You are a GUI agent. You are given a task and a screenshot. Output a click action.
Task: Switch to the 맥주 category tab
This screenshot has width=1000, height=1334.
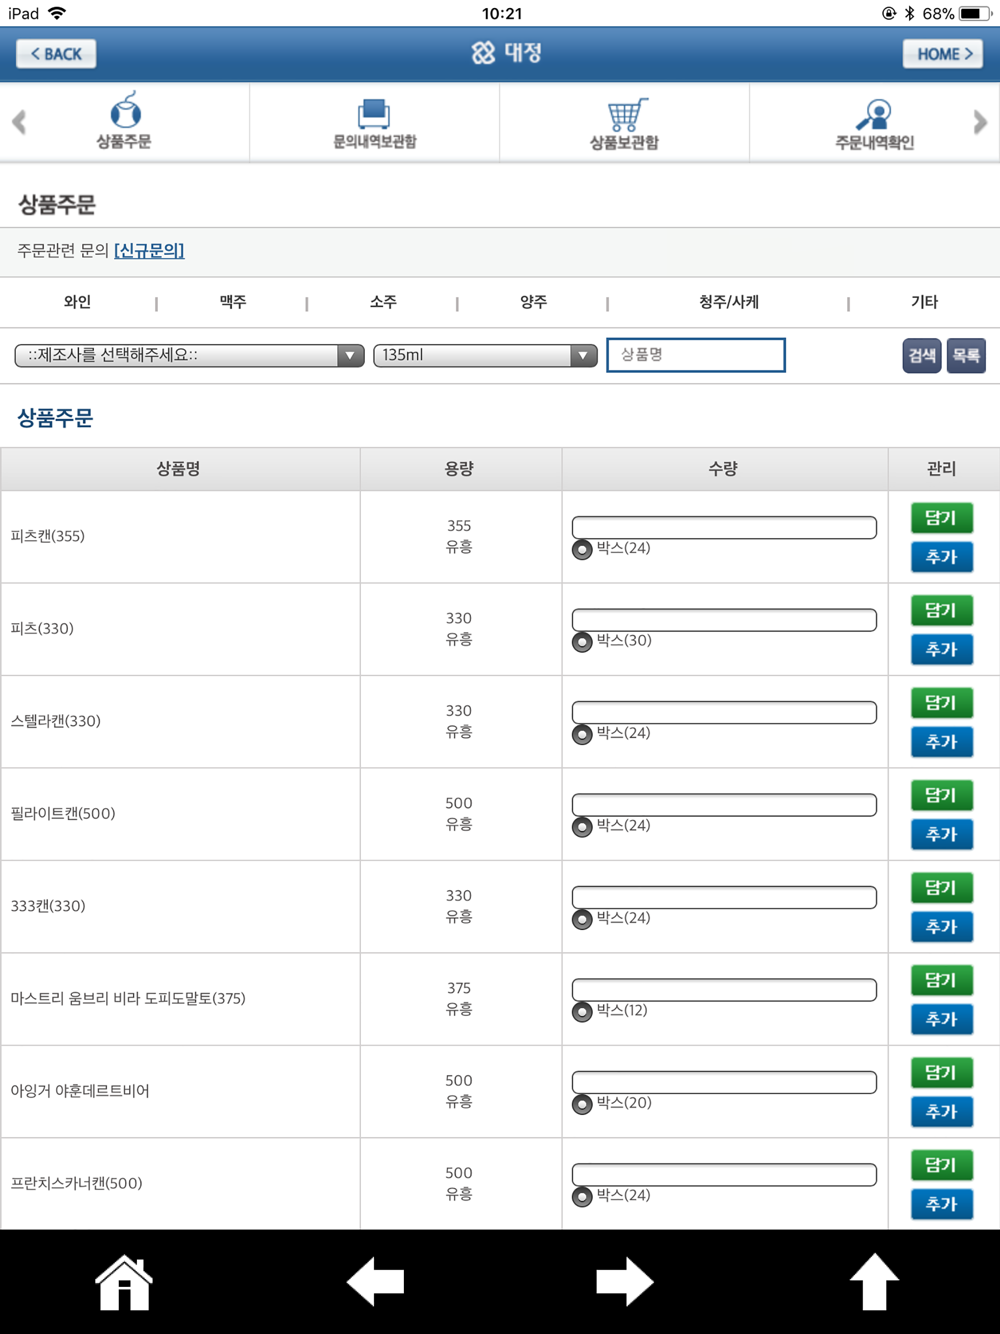233,302
